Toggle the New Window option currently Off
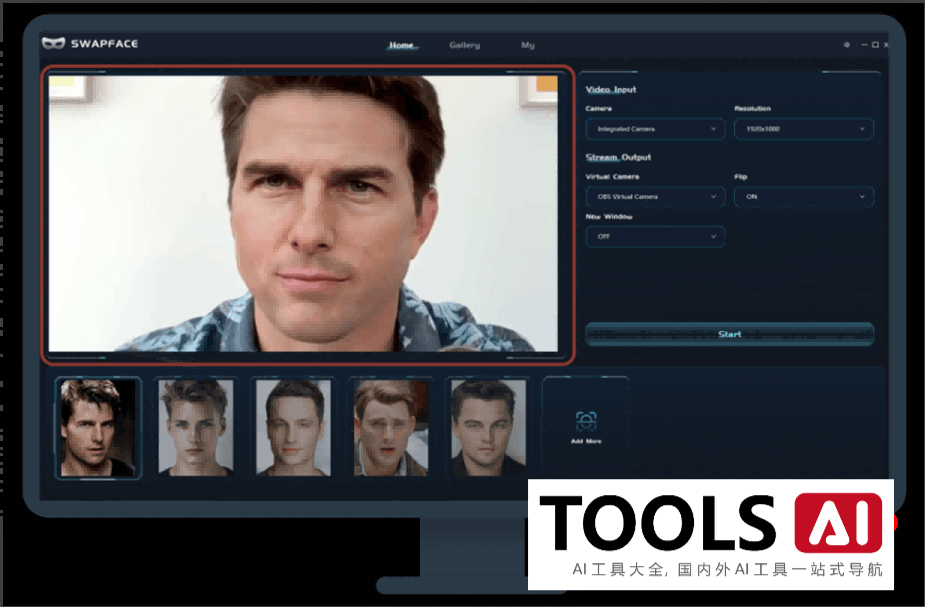Image resolution: width=925 pixels, height=607 pixels. tap(655, 237)
